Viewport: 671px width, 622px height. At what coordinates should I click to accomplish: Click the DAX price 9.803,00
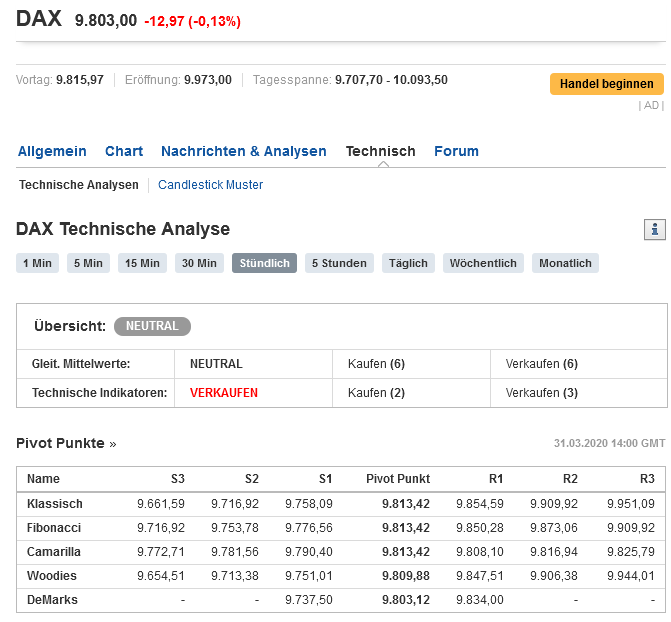click(x=106, y=21)
